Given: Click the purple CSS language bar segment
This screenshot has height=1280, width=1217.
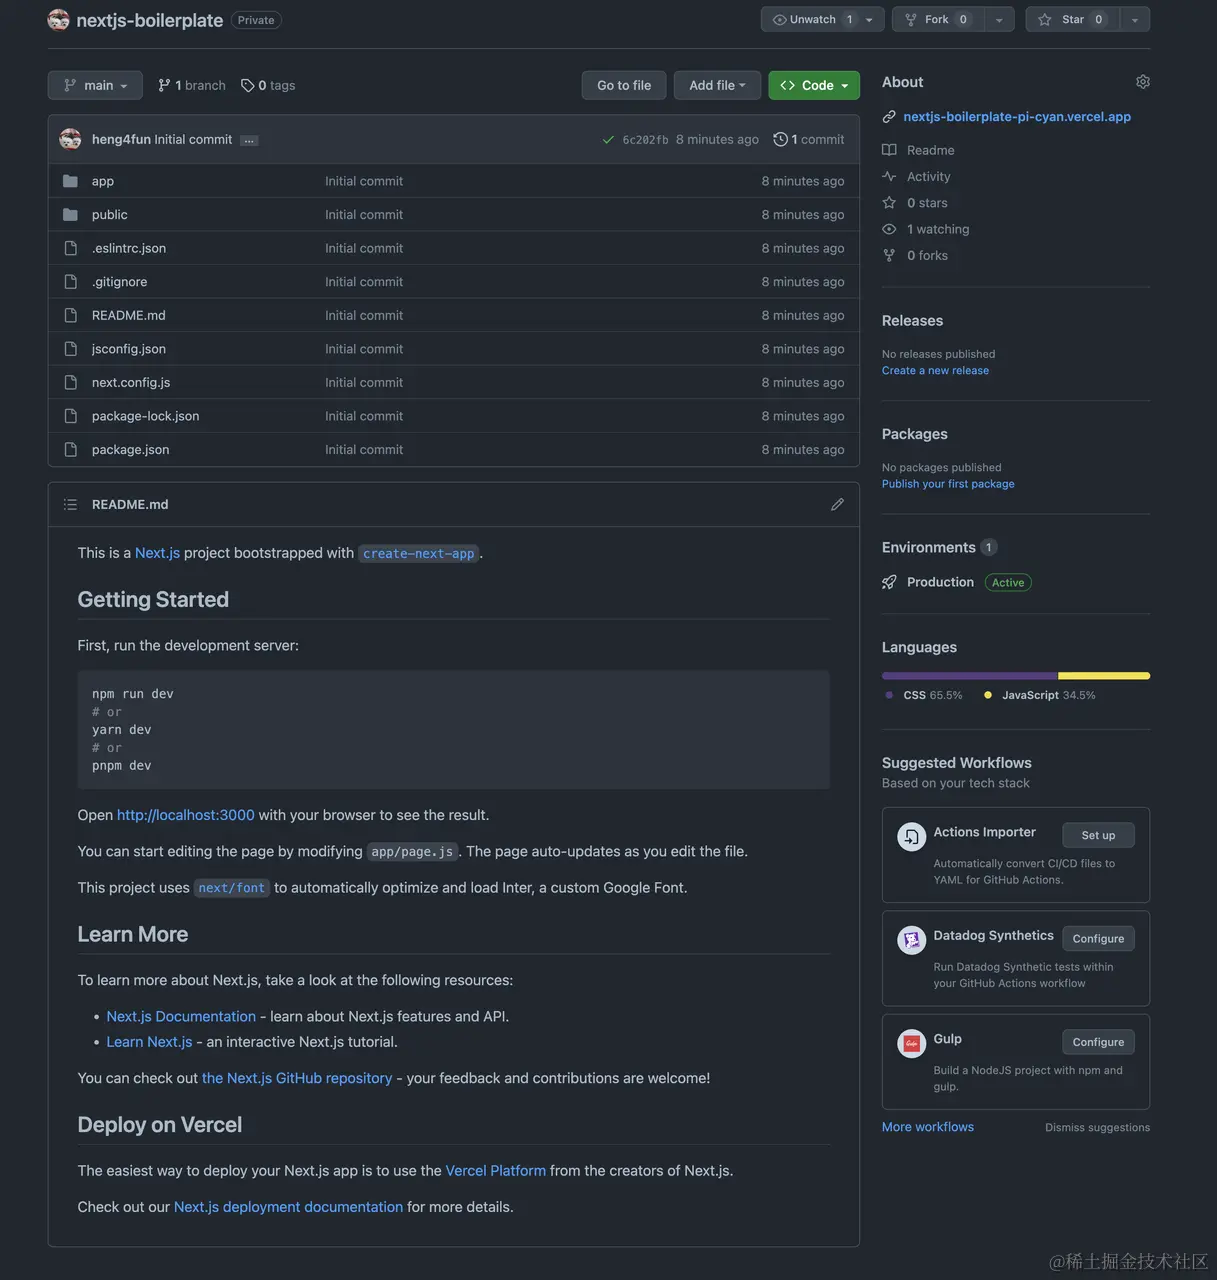Looking at the screenshot, I should (x=969, y=676).
